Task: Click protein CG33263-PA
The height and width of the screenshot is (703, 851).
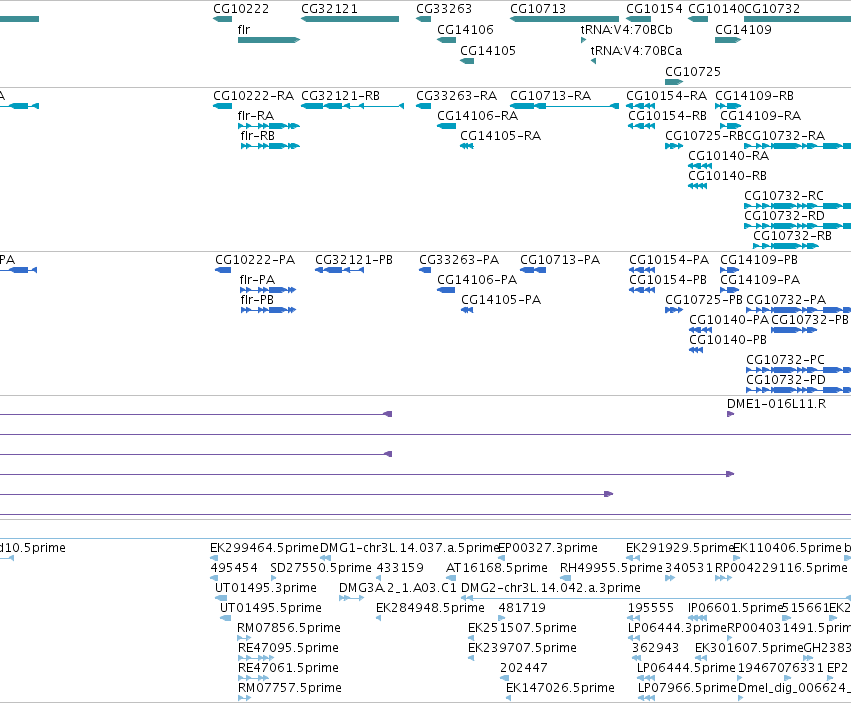Action: coord(459,260)
